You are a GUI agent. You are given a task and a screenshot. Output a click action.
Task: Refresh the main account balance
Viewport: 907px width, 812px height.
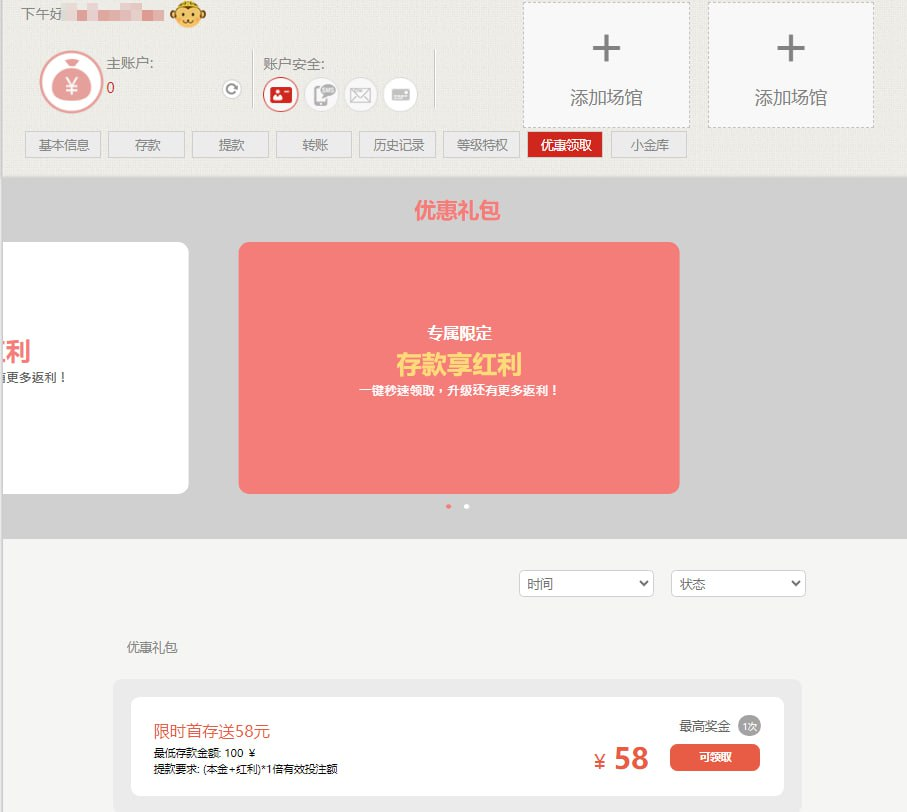[x=232, y=89]
